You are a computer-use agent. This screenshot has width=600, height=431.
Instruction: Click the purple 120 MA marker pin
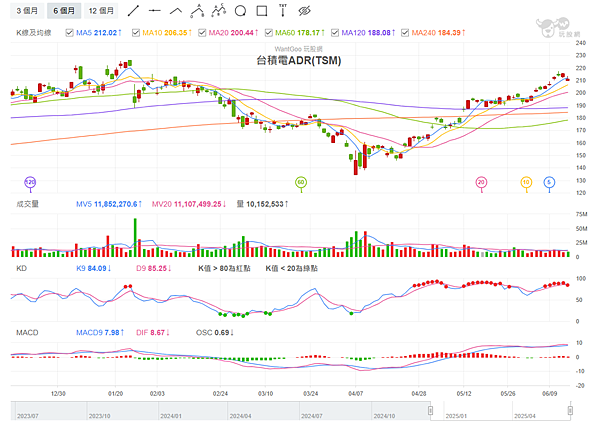tap(30, 183)
